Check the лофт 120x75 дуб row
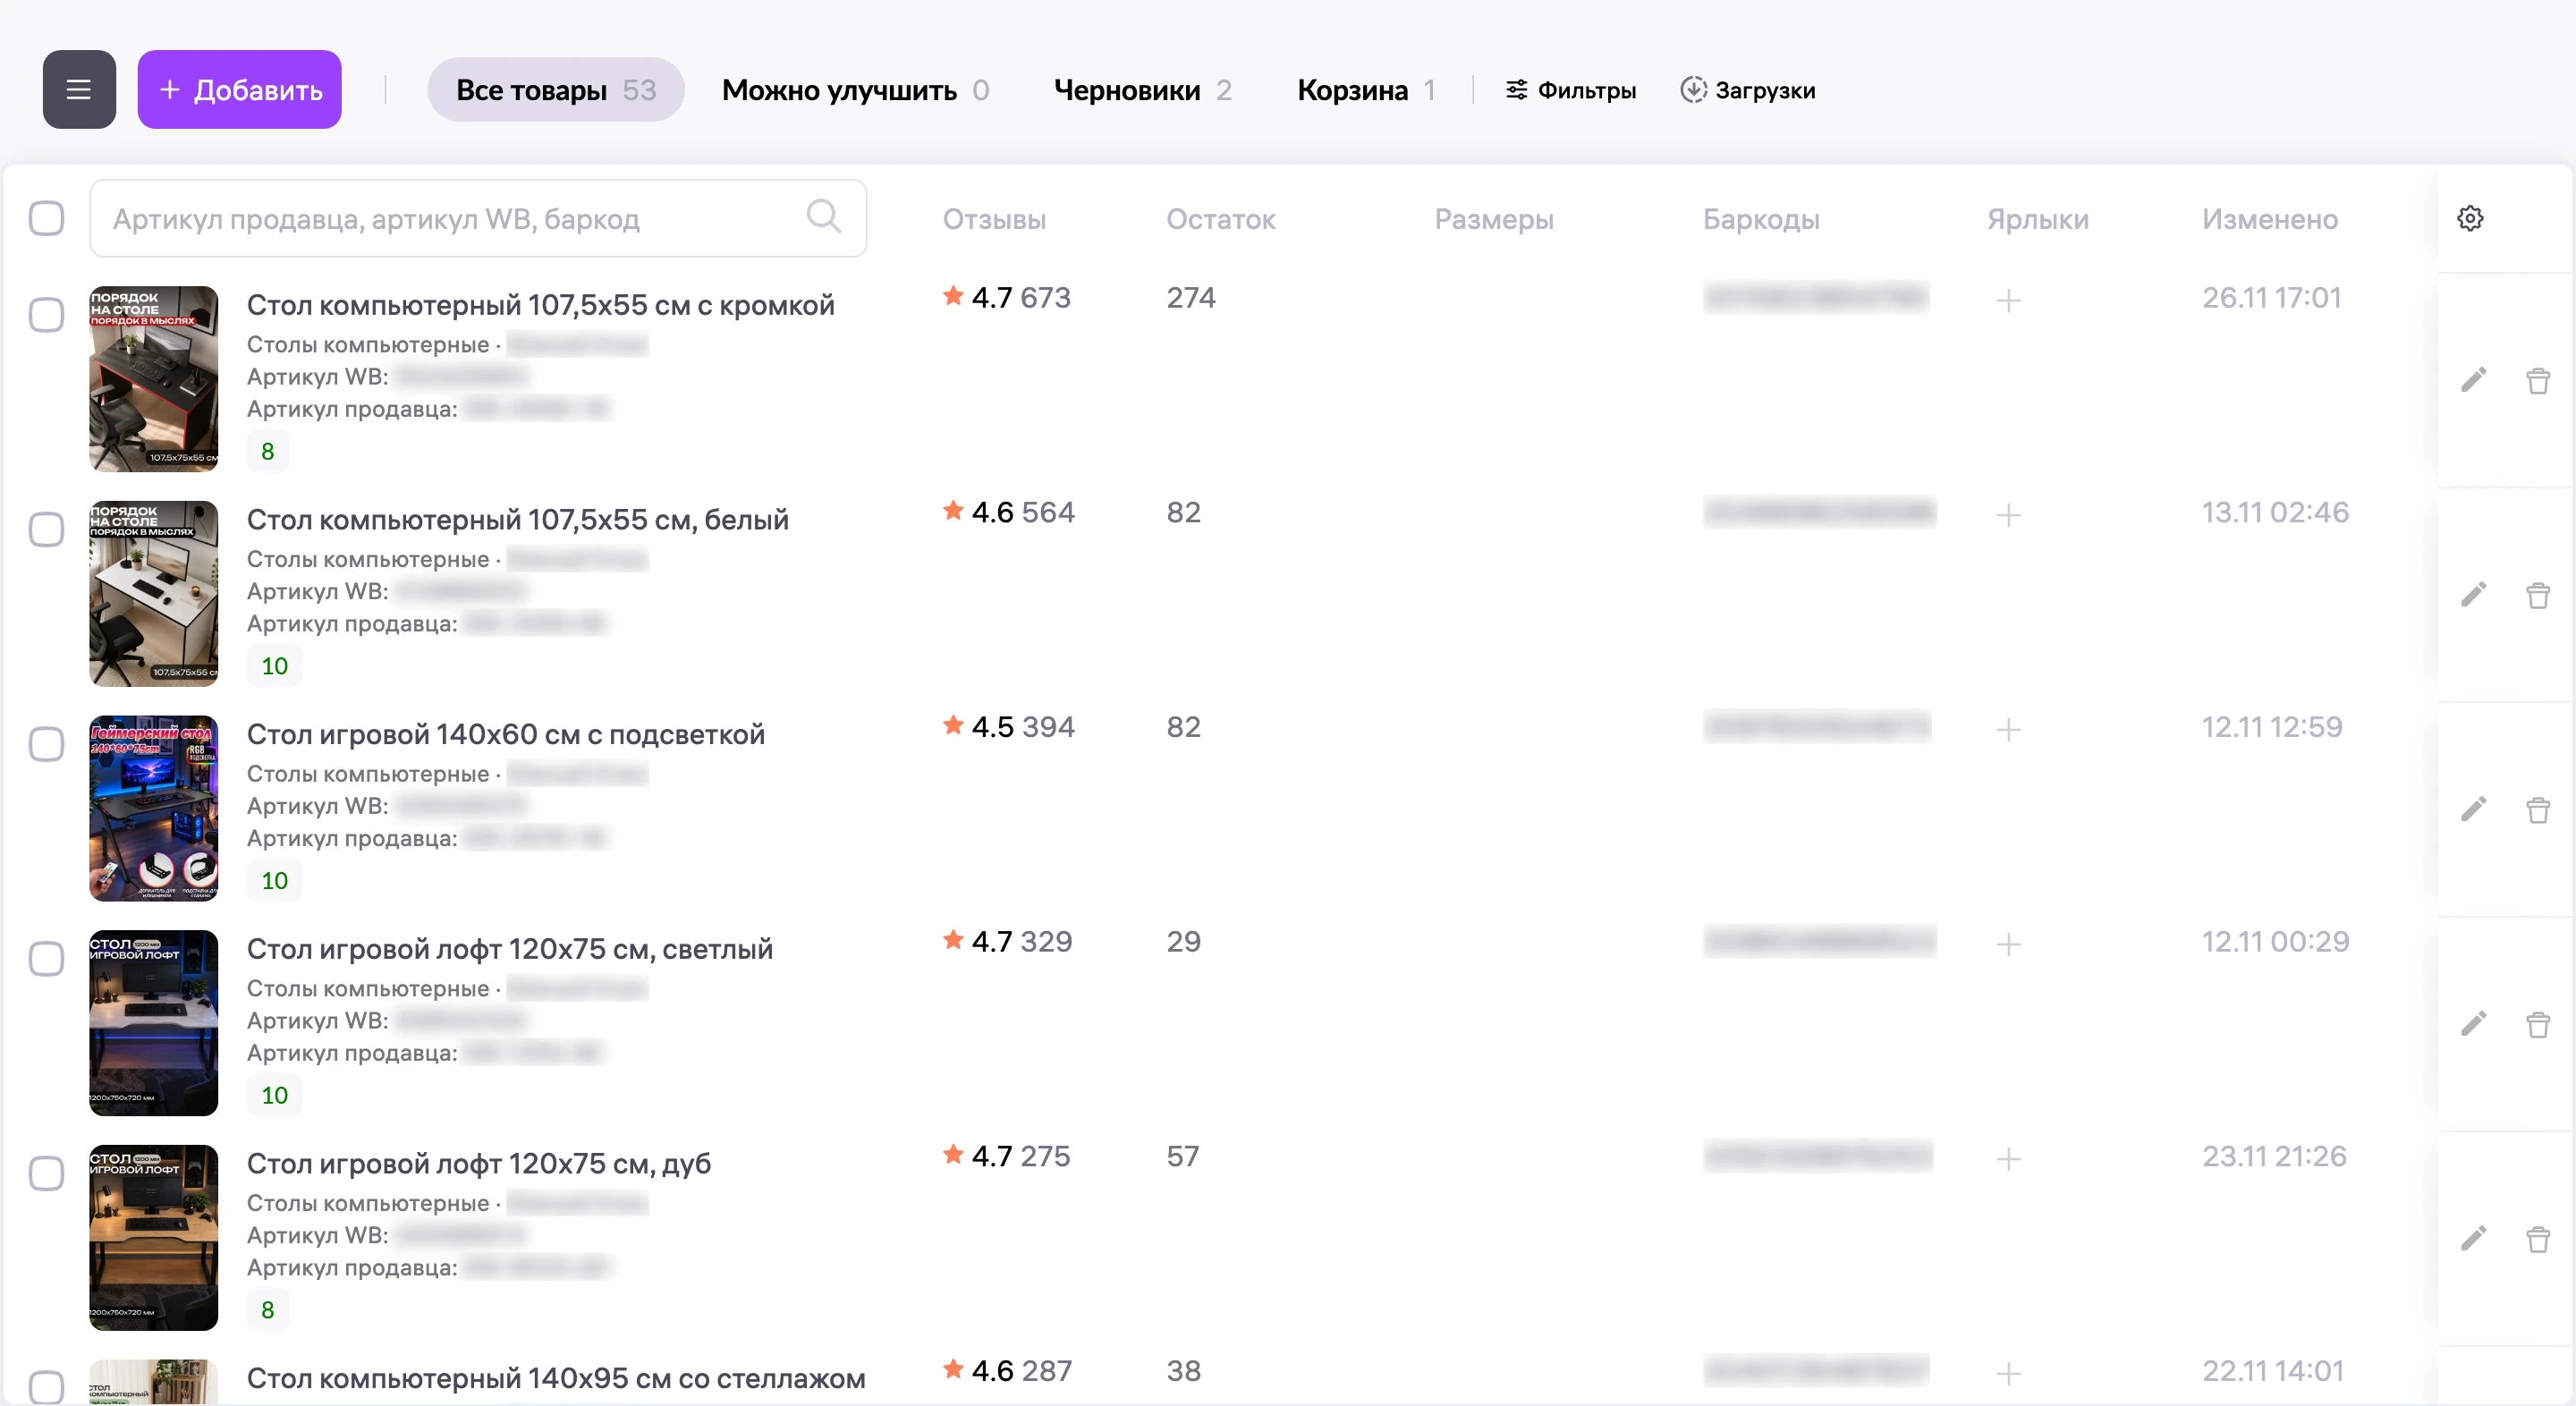Image resolution: width=2576 pixels, height=1406 pixels. (x=46, y=1174)
